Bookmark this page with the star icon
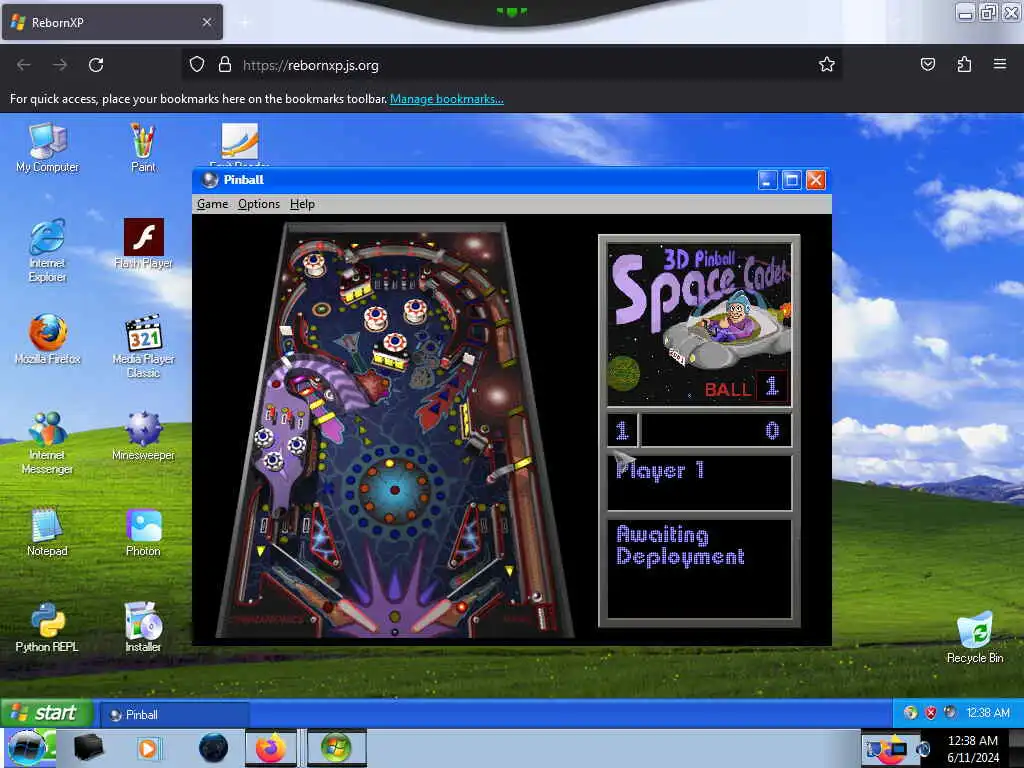This screenshot has height=768, width=1024. point(827,64)
